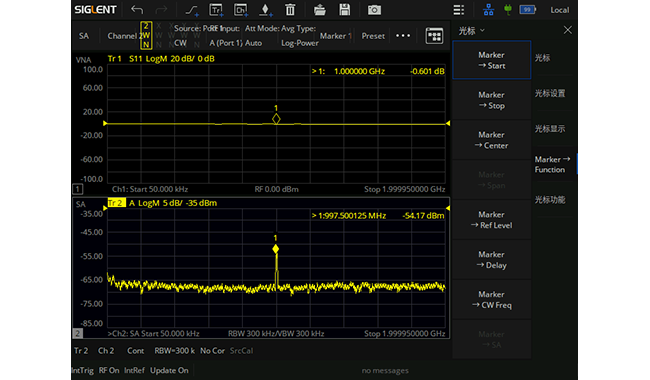Toggle Update On in status bar
The height and width of the screenshot is (380, 650).
click(169, 370)
